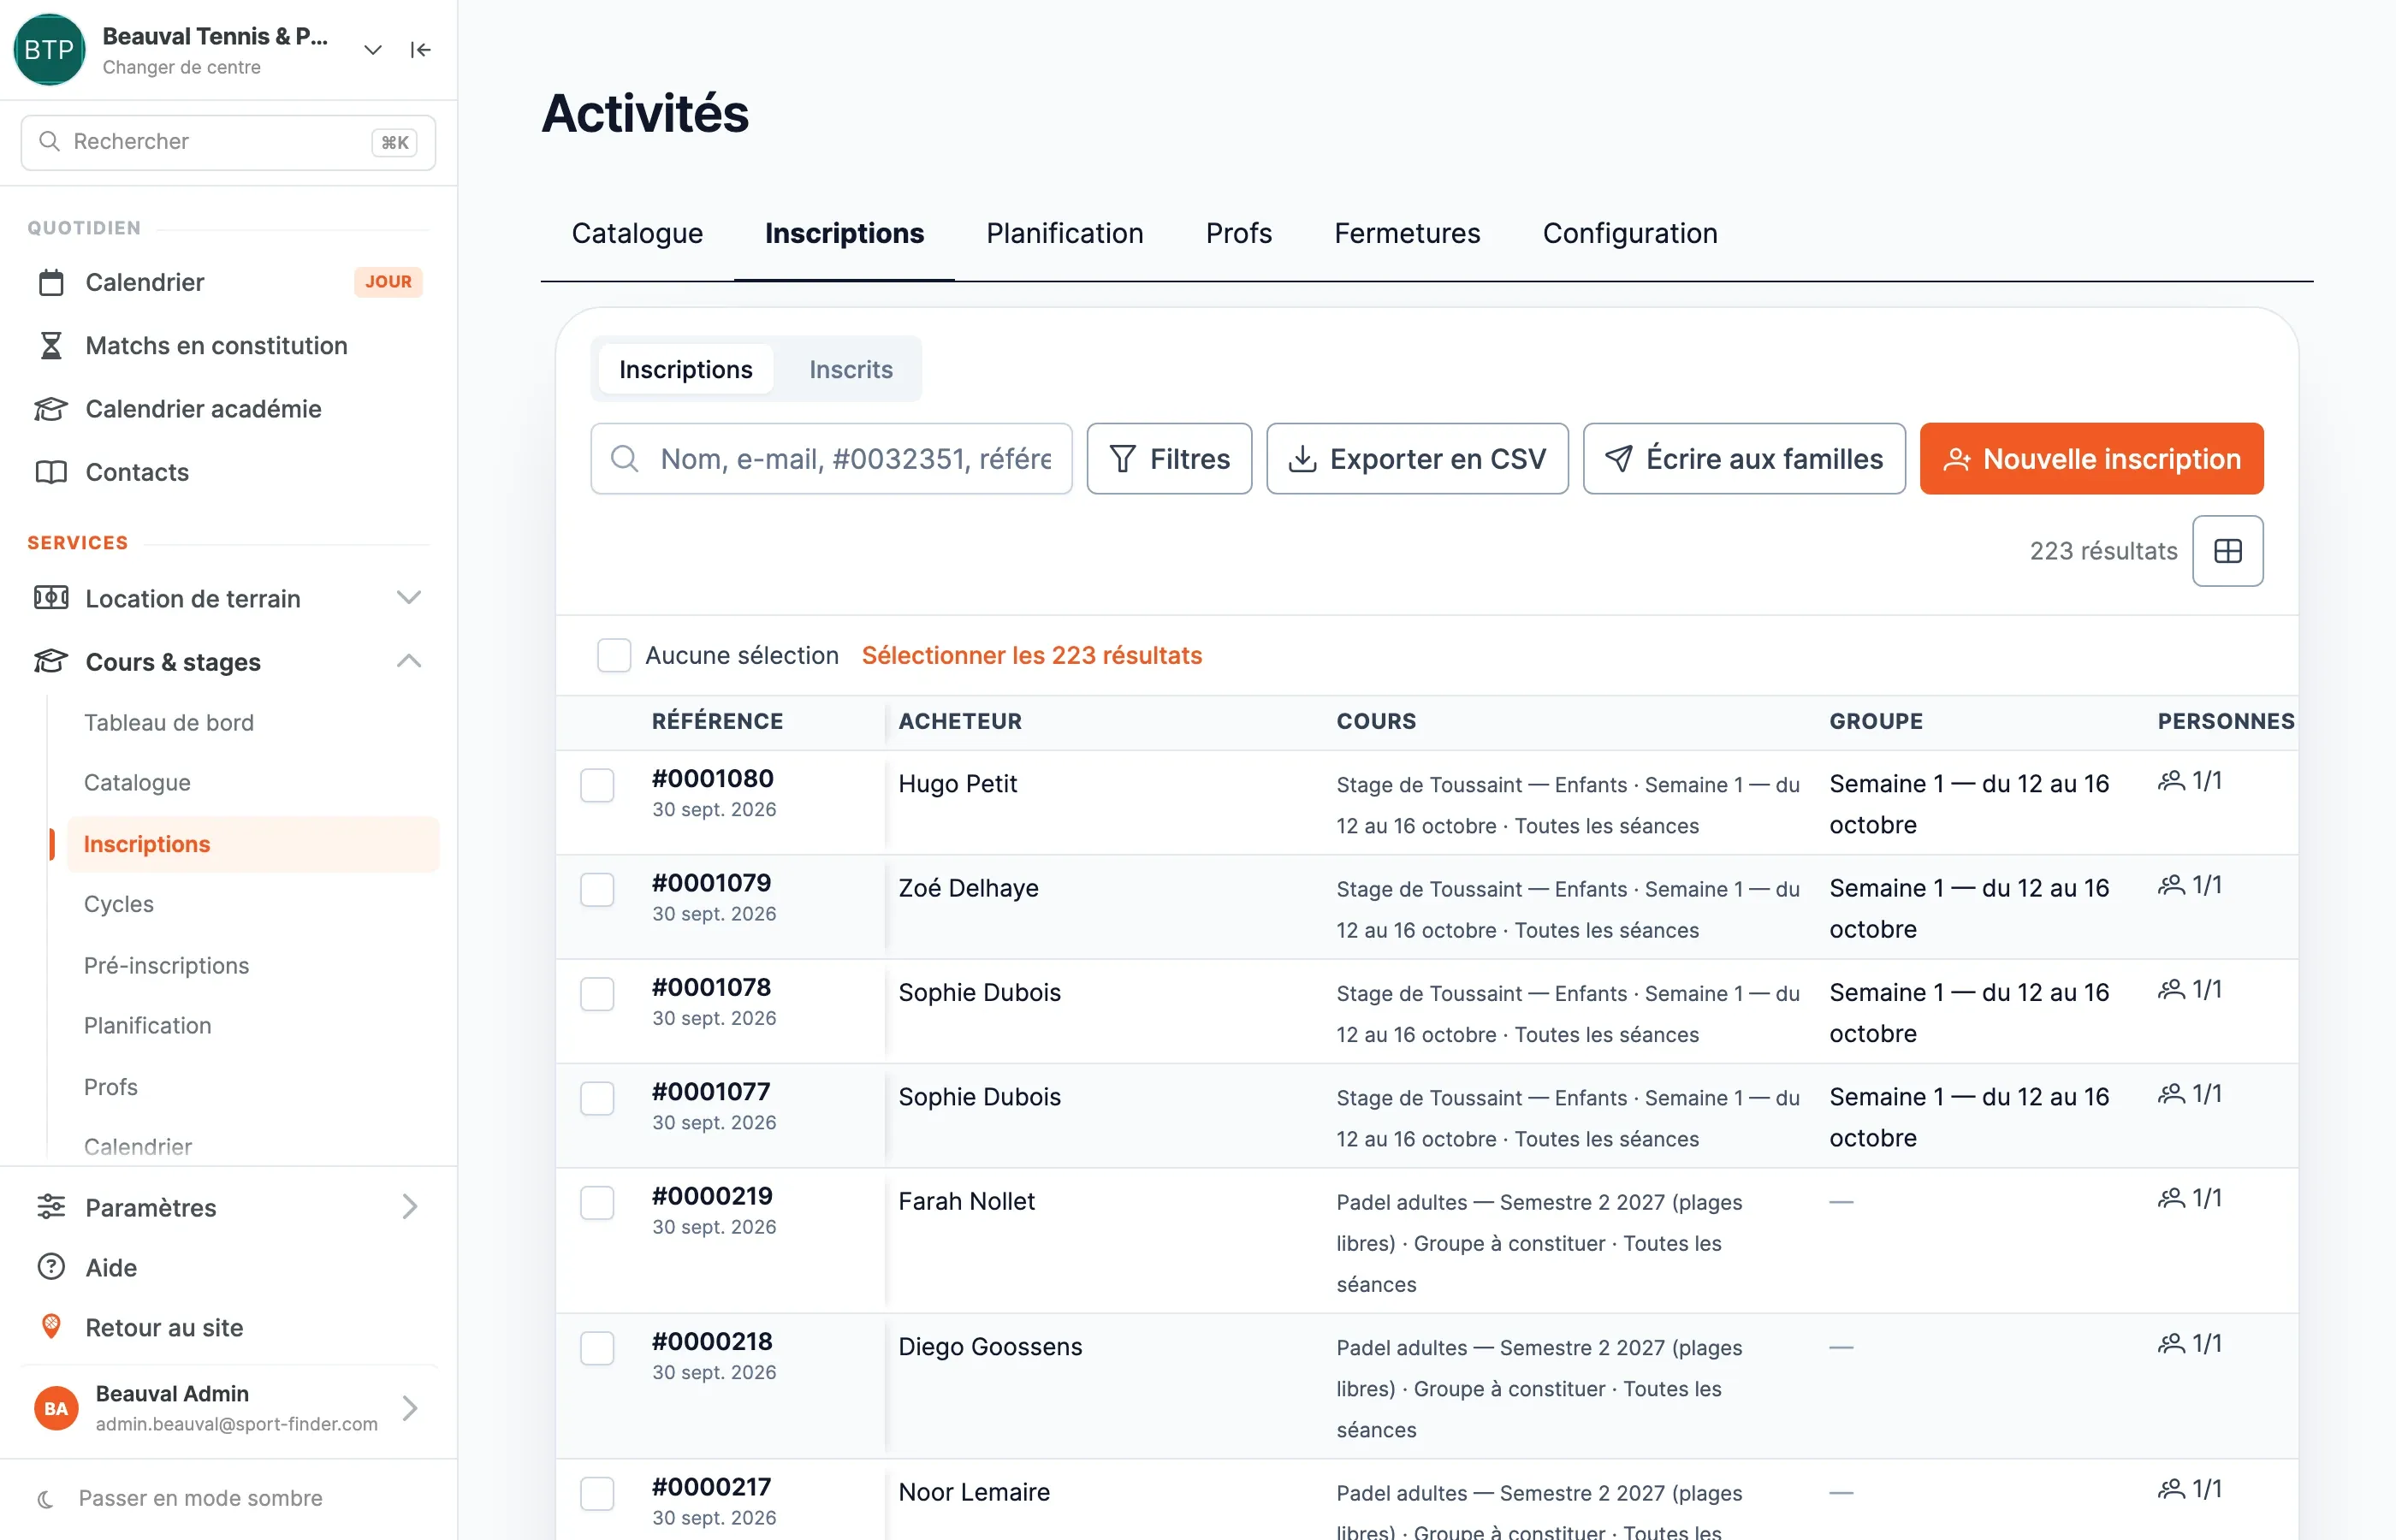The width and height of the screenshot is (2396, 1540).
Task: Switch to the Catalogue top tab
Action: click(637, 233)
